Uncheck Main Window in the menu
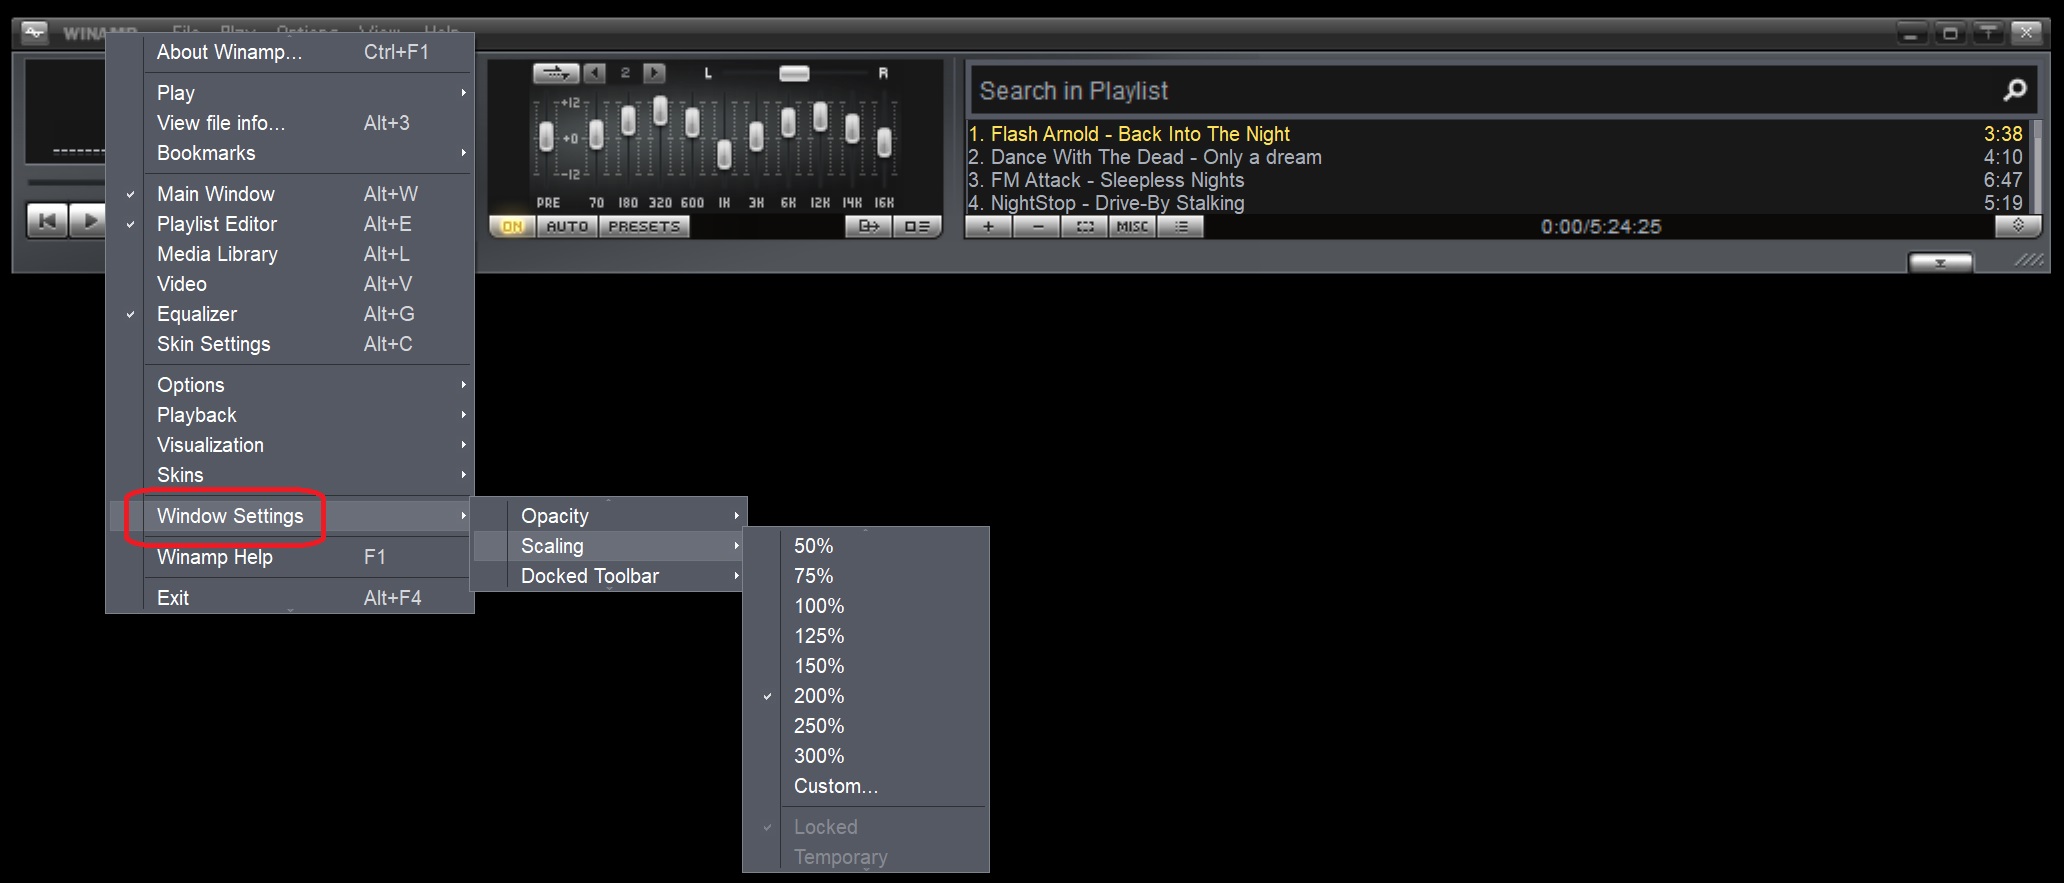Image resolution: width=2064 pixels, height=883 pixels. (289, 194)
